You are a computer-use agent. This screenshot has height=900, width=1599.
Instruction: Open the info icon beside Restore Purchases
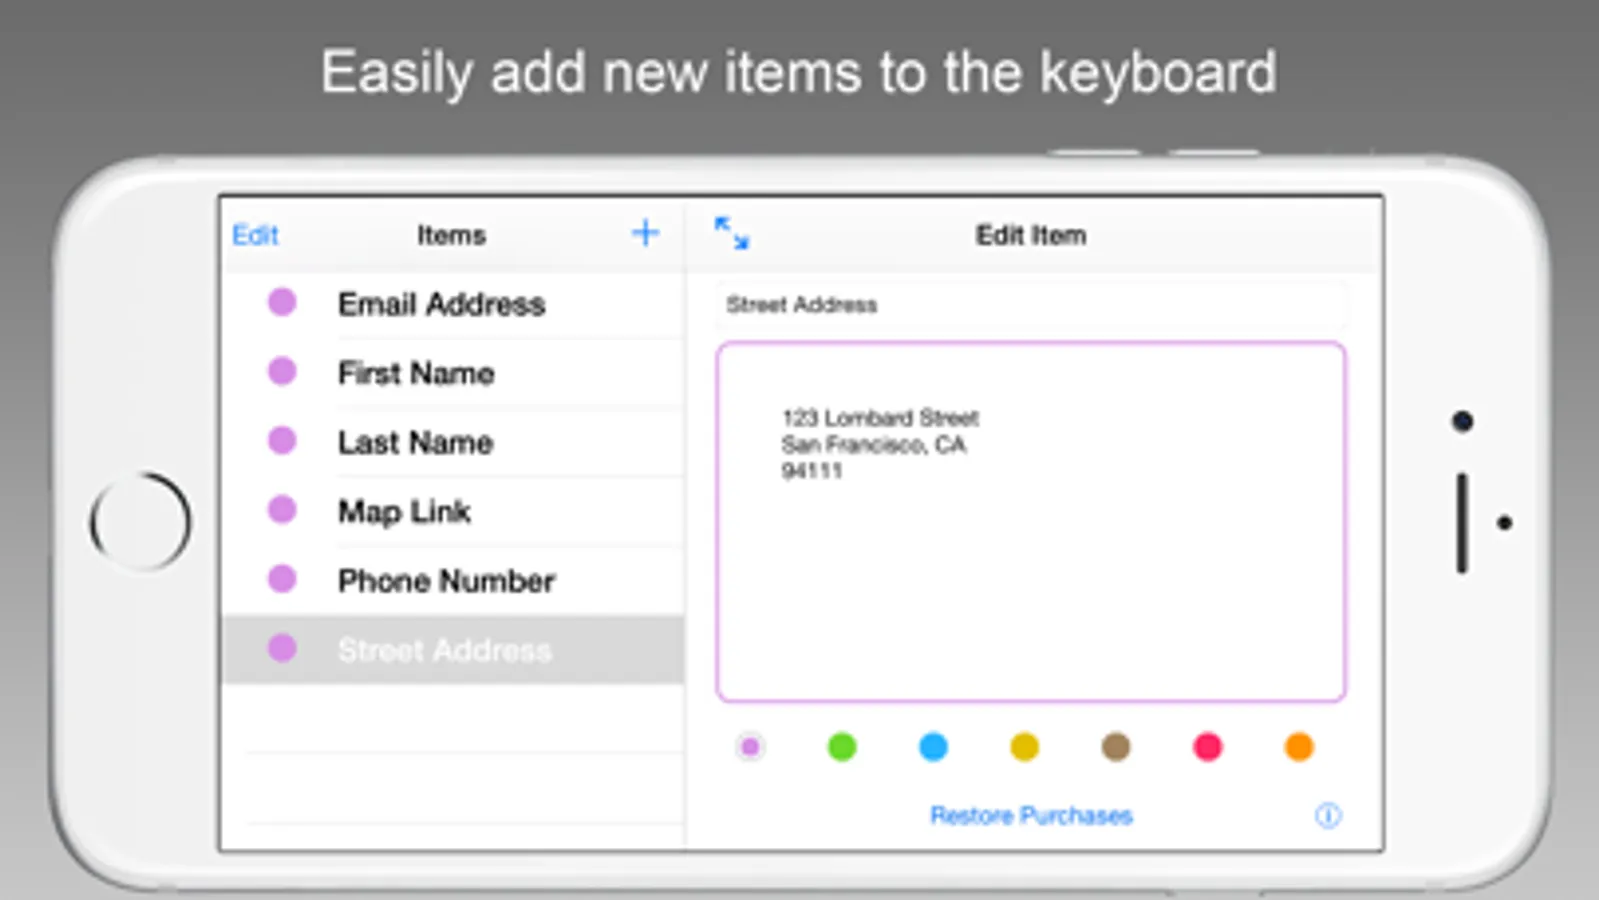tap(1328, 816)
